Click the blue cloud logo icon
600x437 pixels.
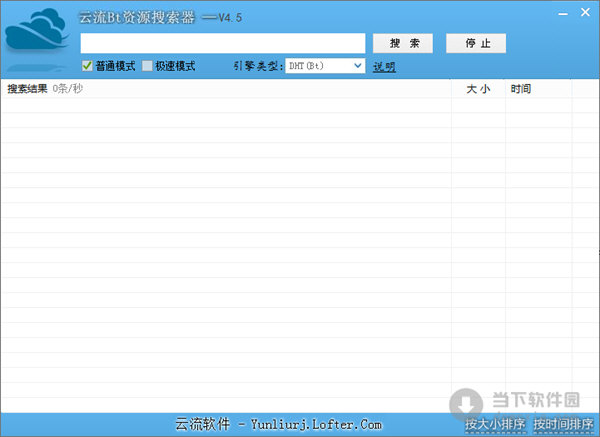click(x=37, y=30)
